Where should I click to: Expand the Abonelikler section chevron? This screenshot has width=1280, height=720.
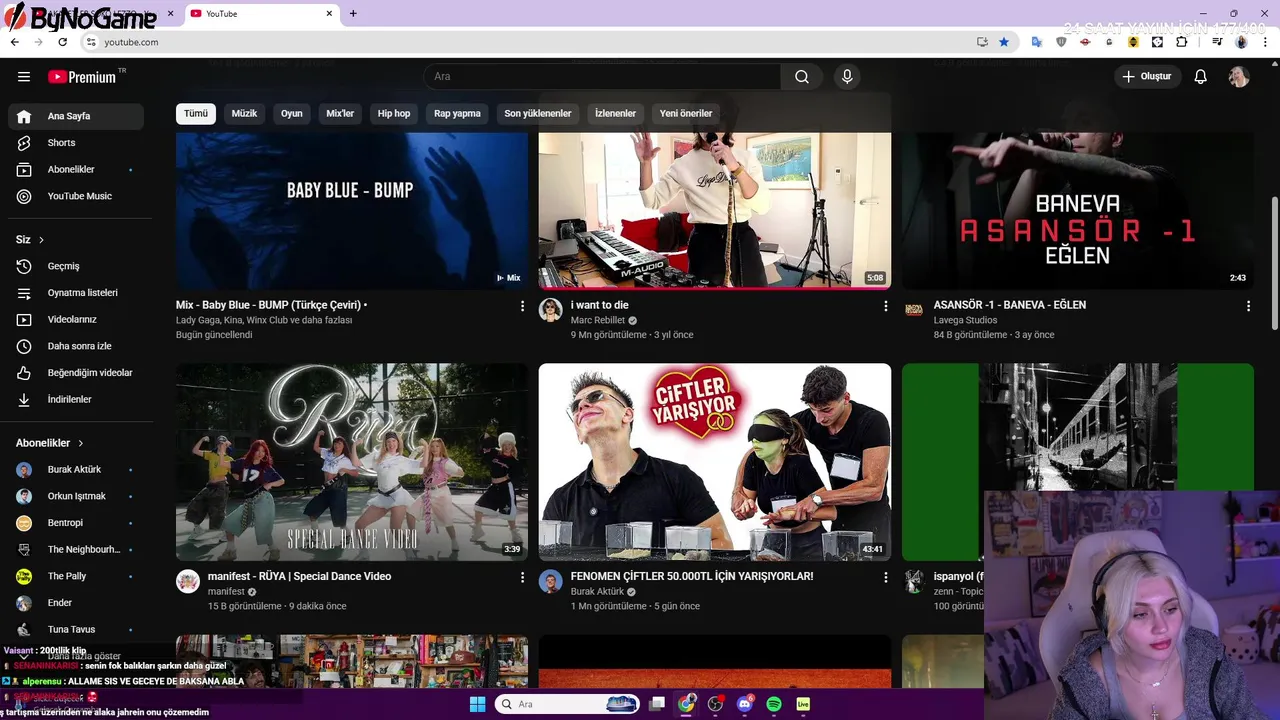[81, 443]
